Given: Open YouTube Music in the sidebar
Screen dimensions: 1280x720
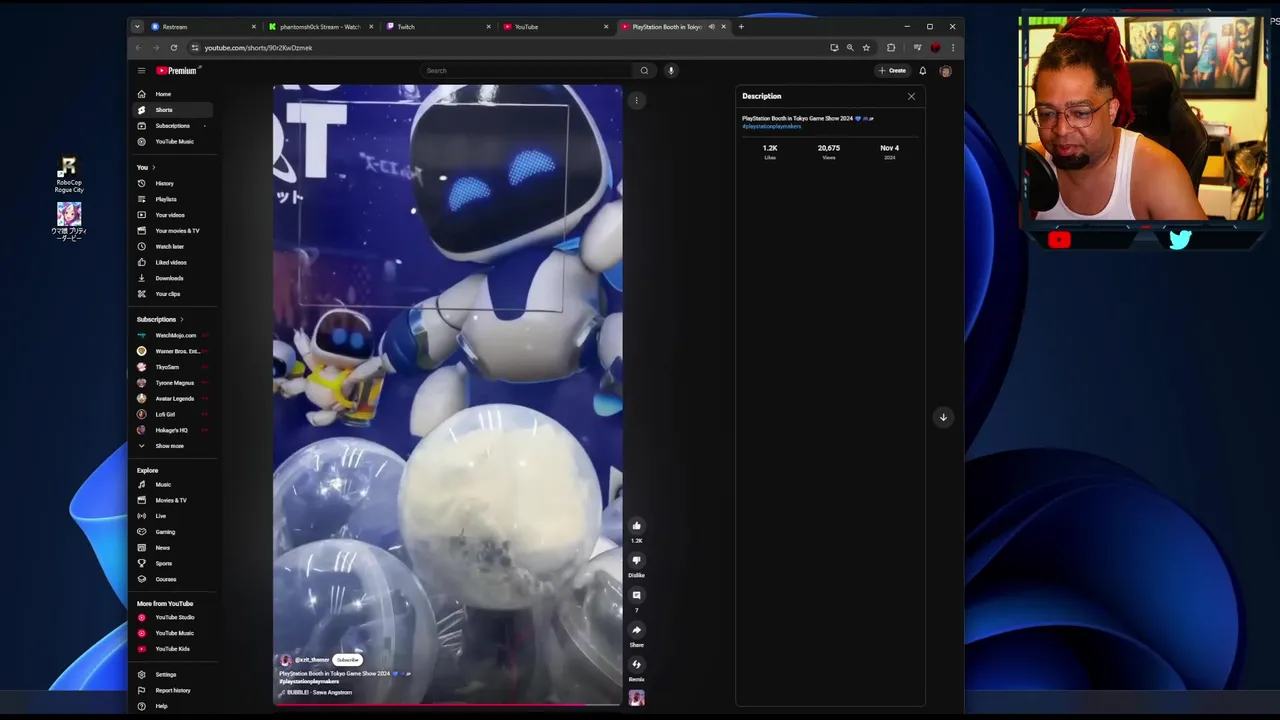Looking at the screenshot, I should click(x=171, y=142).
